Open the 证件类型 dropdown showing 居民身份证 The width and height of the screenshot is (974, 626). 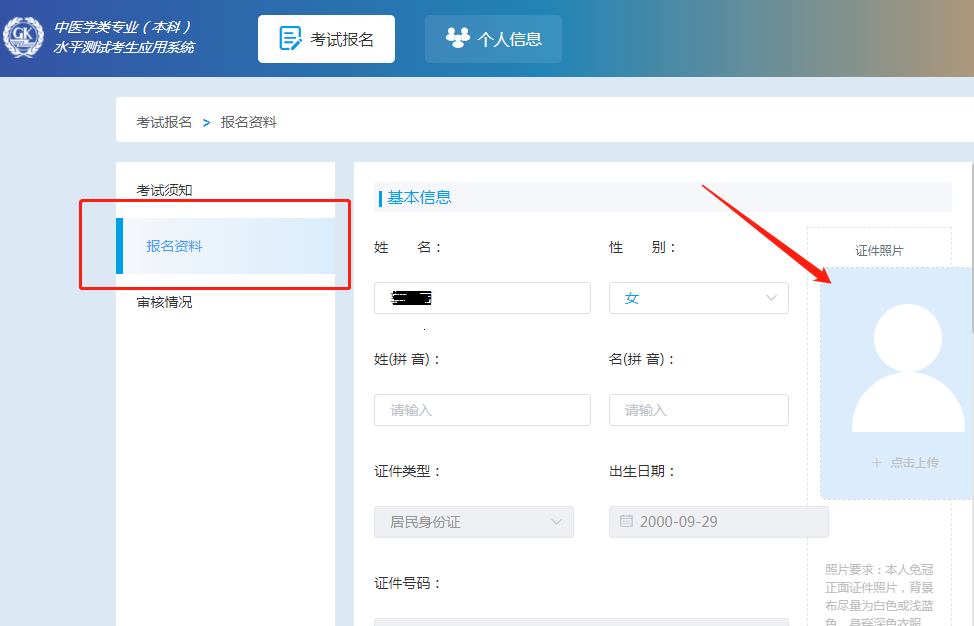[473, 522]
